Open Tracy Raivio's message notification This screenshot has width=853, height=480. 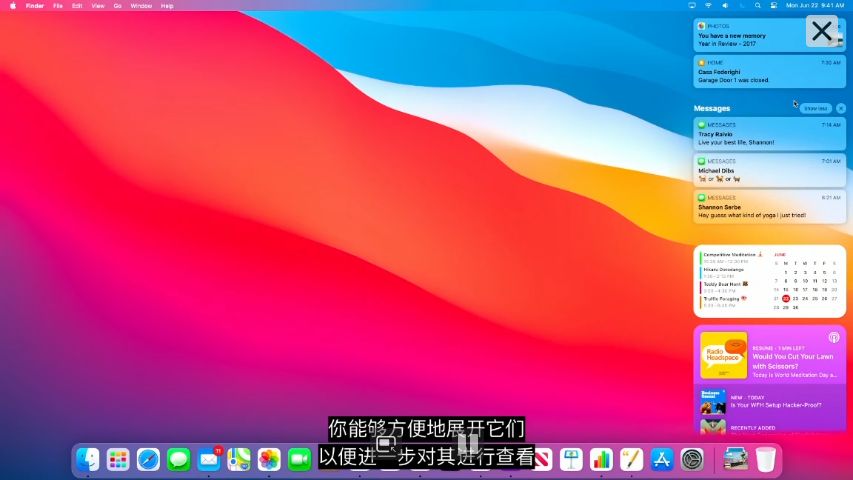769,134
